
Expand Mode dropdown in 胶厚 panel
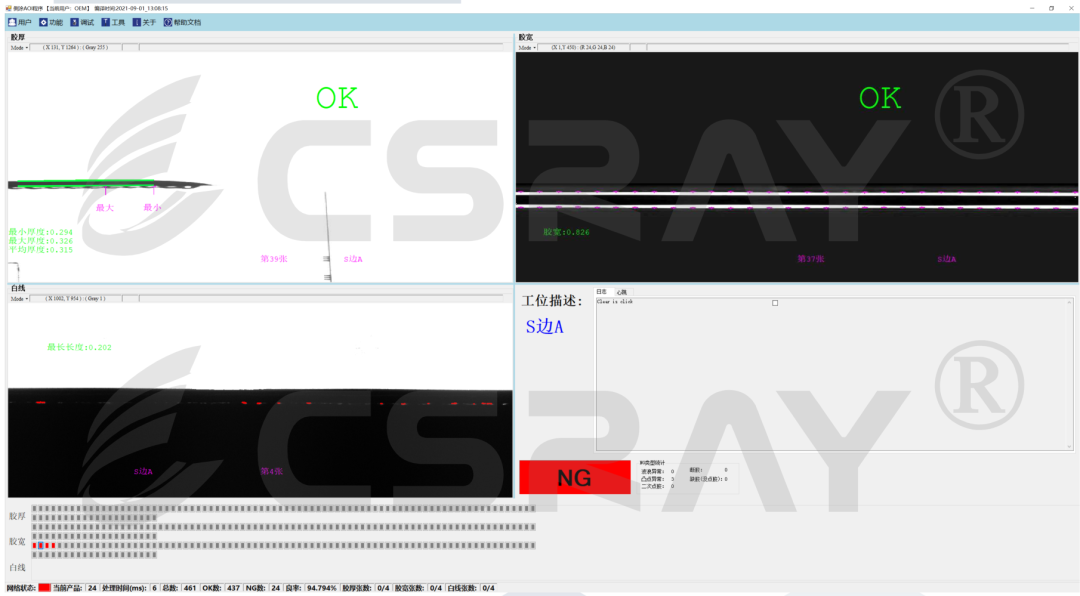coord(19,47)
